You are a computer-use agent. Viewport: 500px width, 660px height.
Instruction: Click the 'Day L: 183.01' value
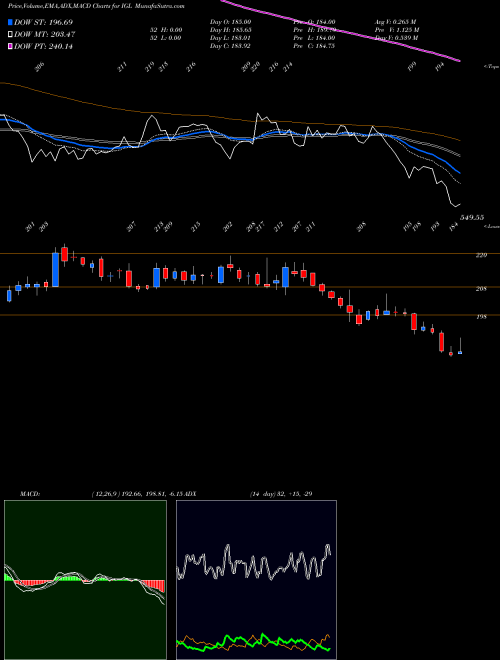click(x=230, y=38)
